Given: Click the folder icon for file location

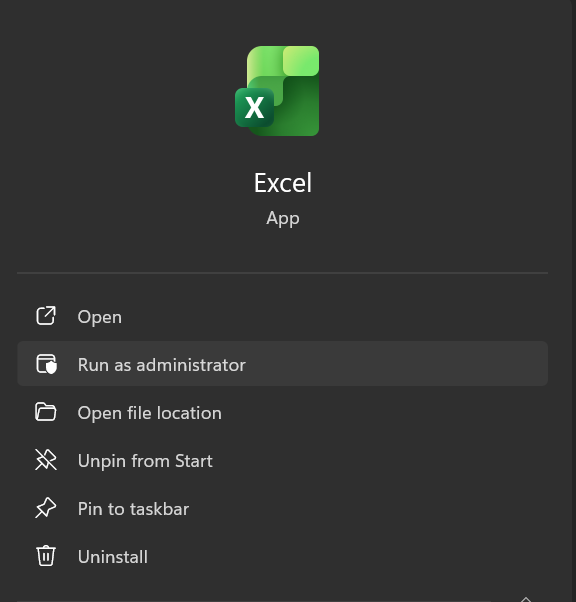Looking at the screenshot, I should click(46, 412).
